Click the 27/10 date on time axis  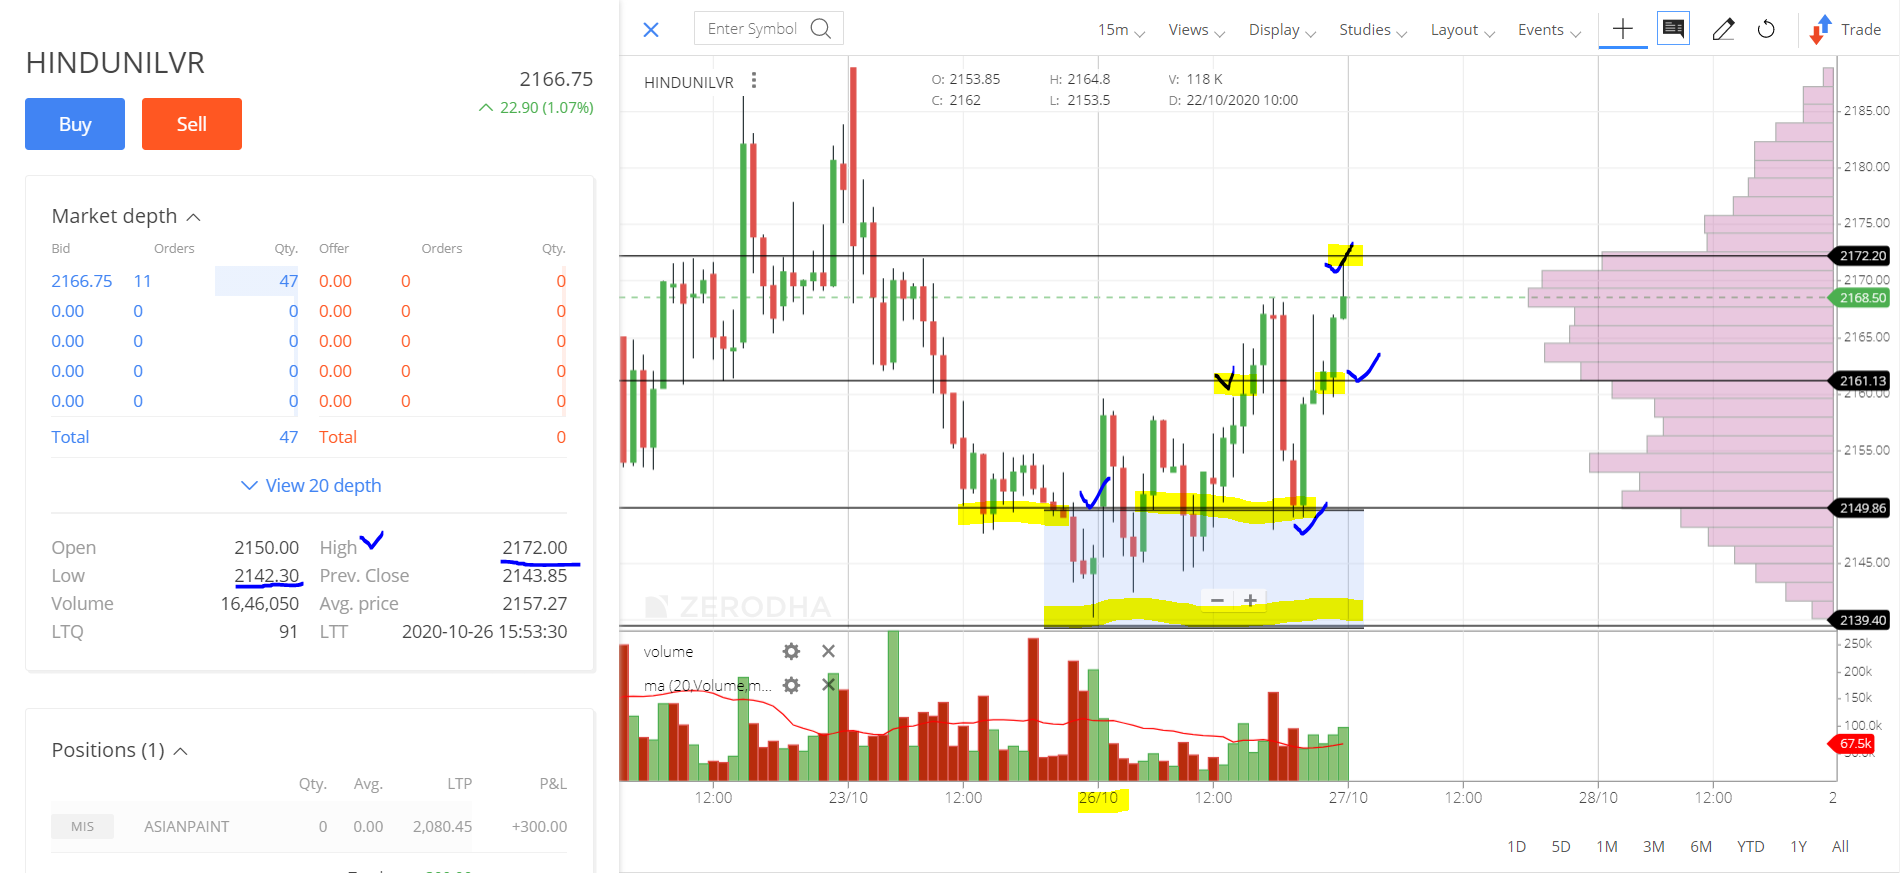click(1348, 798)
